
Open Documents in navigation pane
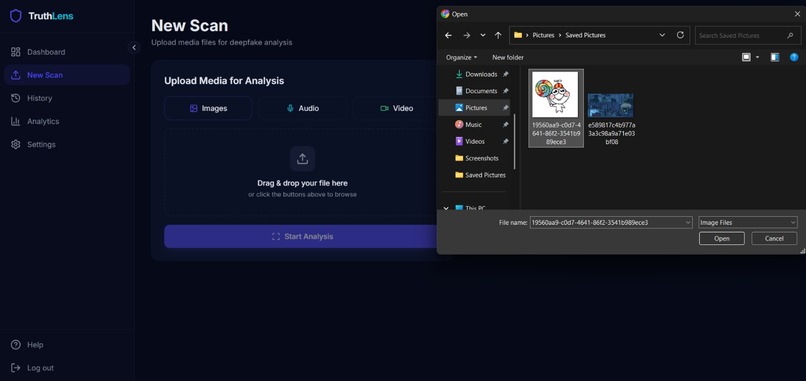(x=481, y=91)
